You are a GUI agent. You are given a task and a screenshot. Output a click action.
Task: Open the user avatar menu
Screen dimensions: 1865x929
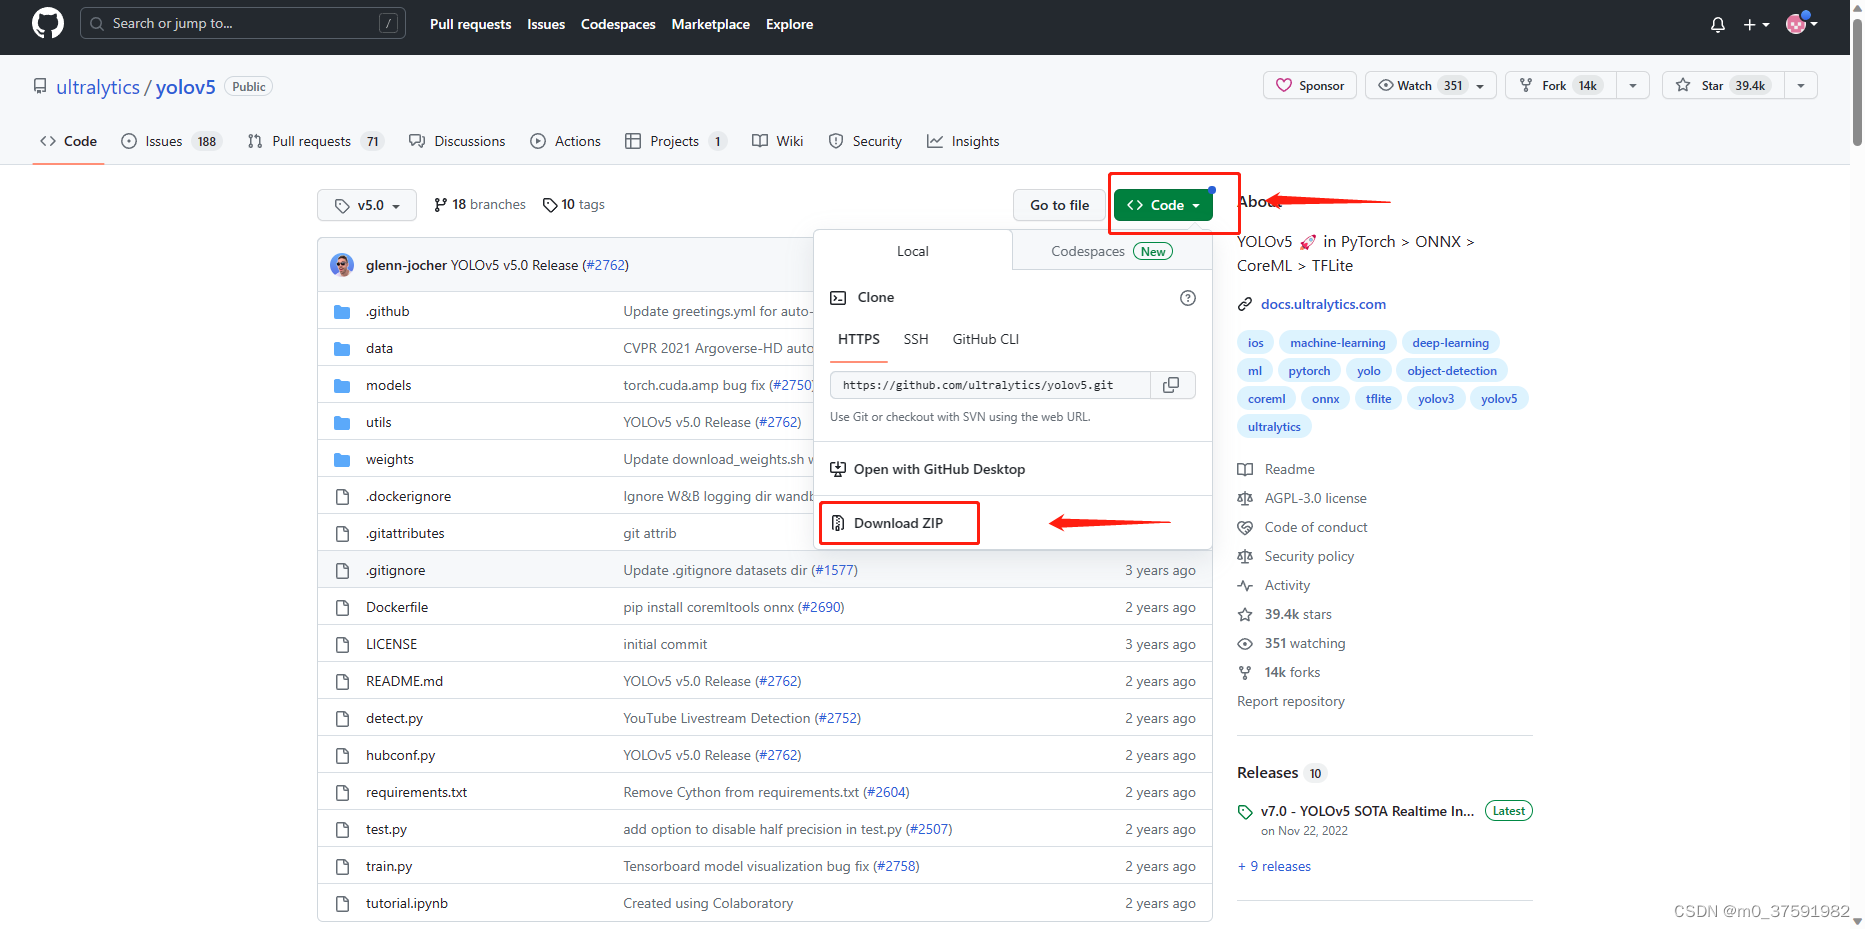pyautogui.click(x=1802, y=23)
